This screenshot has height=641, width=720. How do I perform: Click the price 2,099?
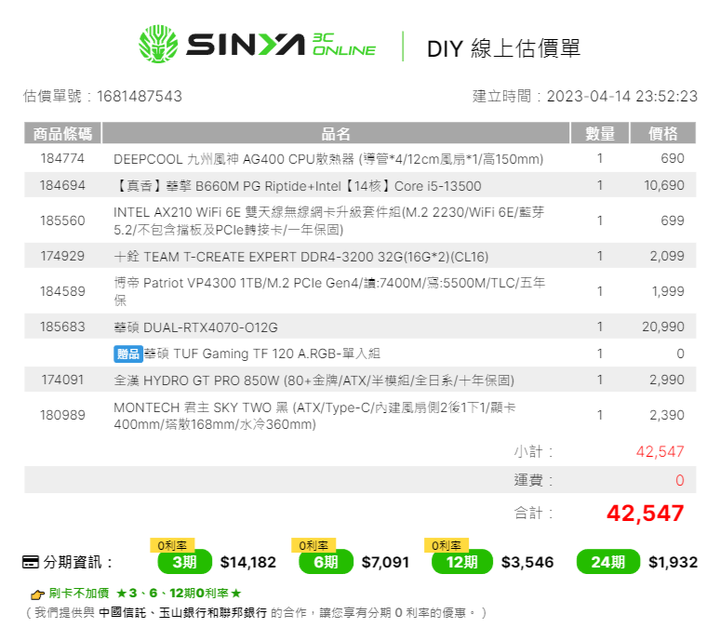tap(667, 256)
